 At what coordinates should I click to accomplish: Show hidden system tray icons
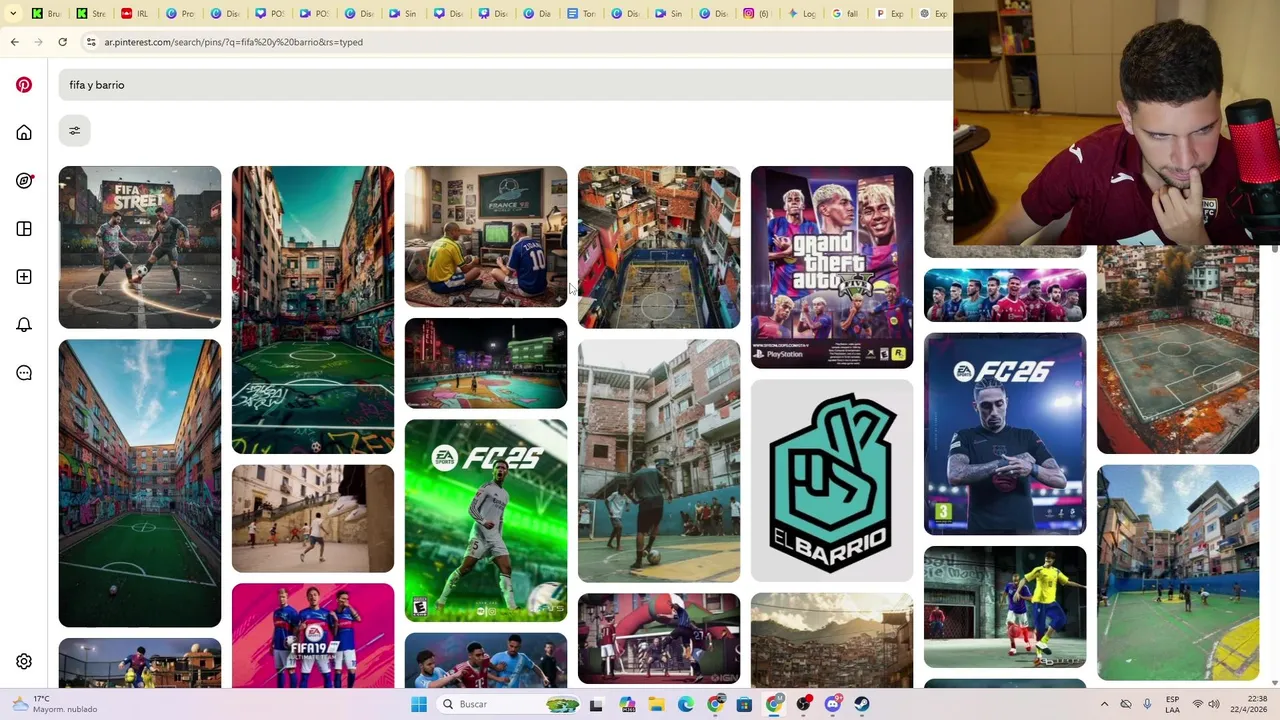click(1104, 704)
